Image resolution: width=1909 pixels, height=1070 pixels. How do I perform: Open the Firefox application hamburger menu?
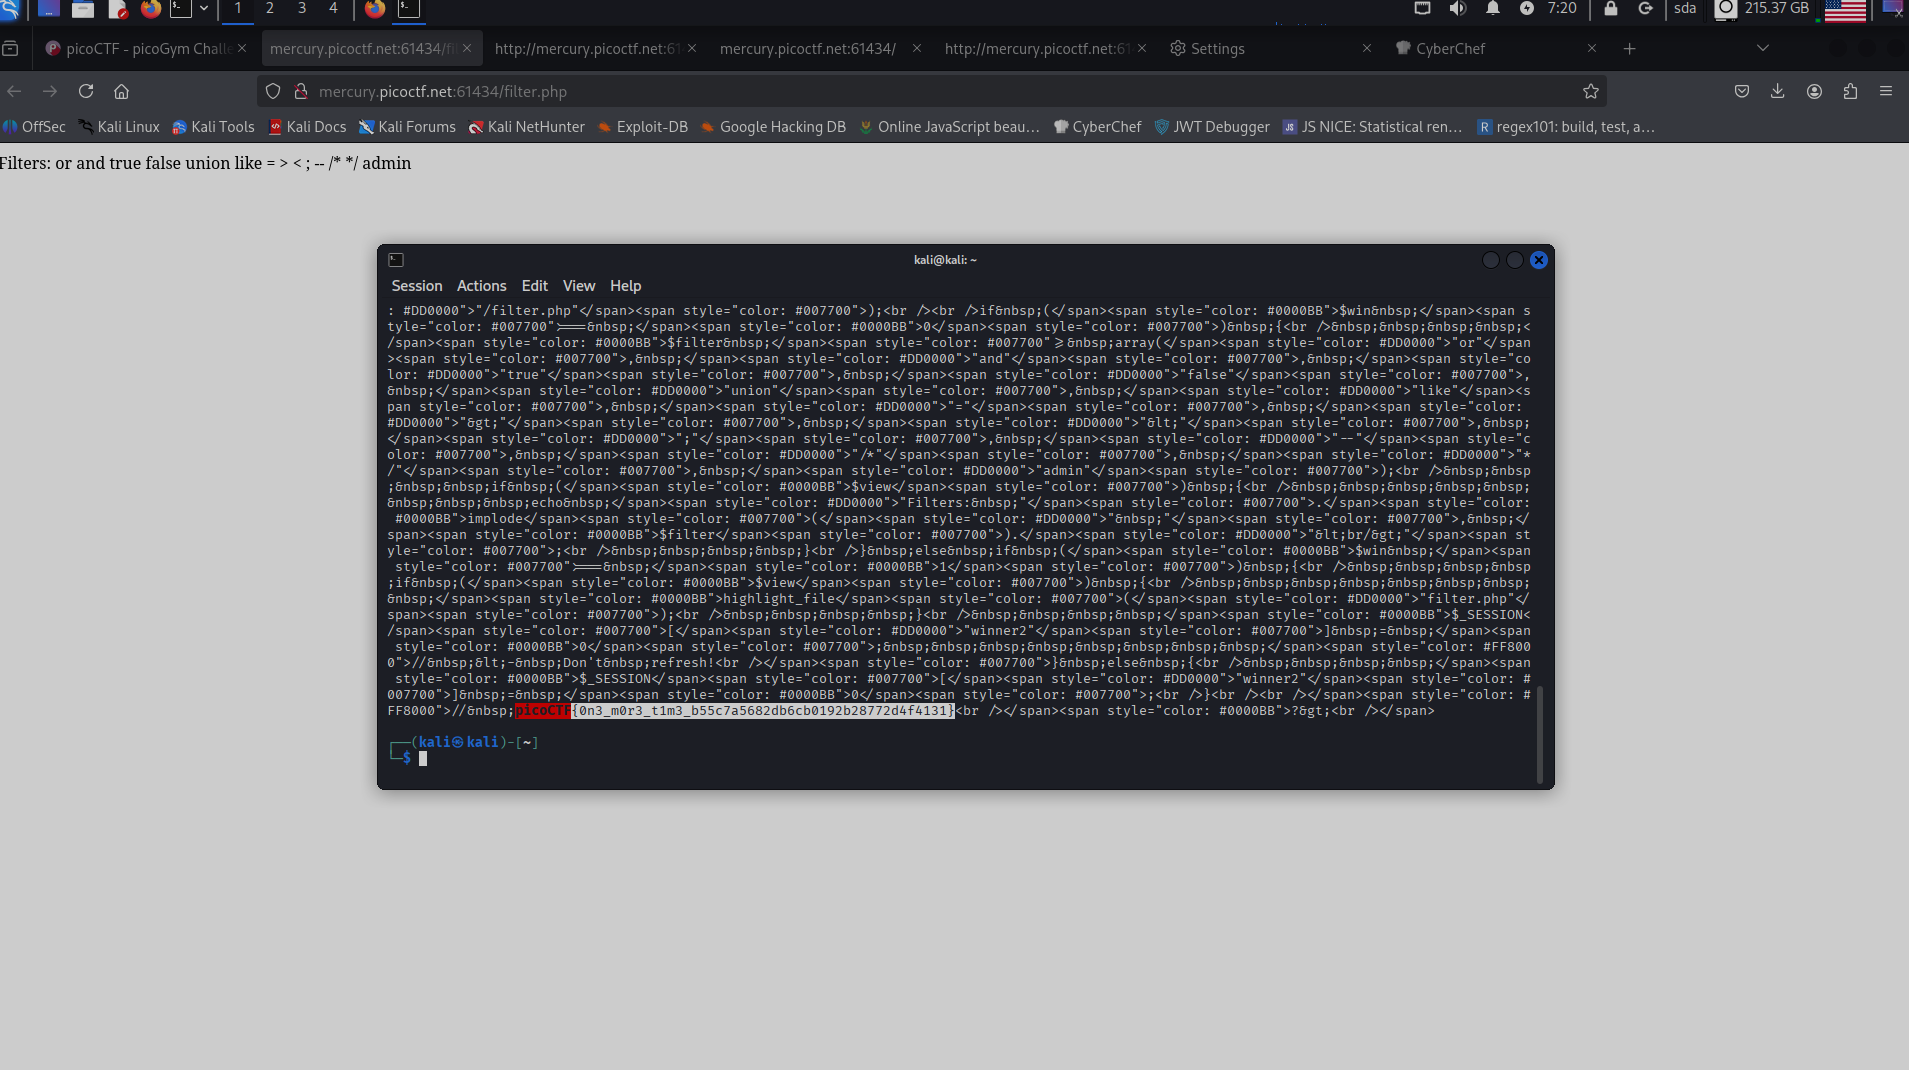1886,91
